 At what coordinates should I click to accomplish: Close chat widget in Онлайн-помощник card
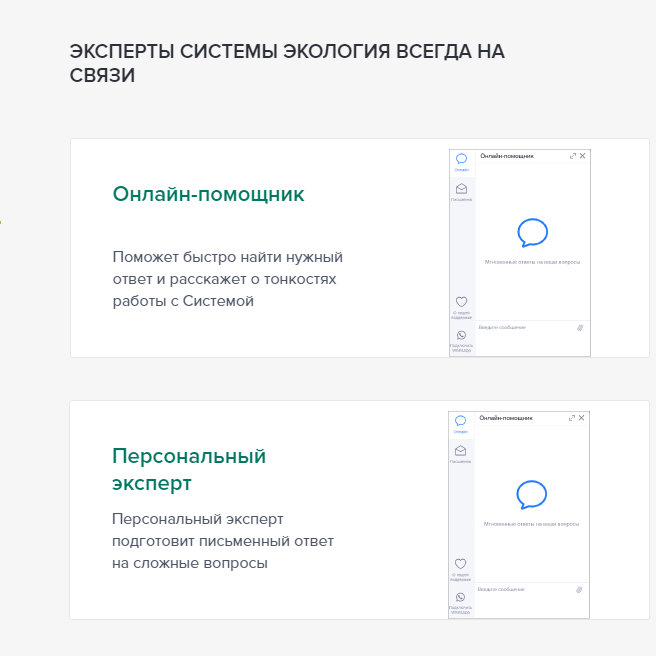click(582, 156)
